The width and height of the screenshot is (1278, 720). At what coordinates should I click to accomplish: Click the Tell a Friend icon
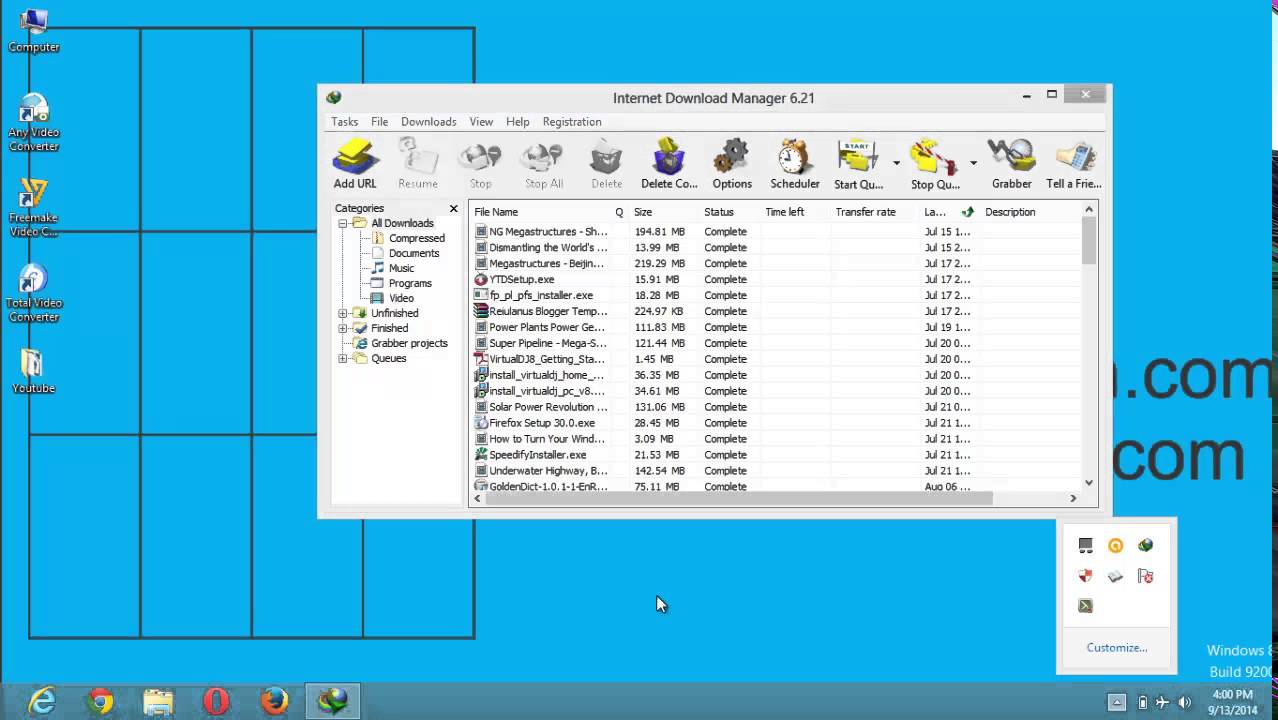coord(1074,164)
